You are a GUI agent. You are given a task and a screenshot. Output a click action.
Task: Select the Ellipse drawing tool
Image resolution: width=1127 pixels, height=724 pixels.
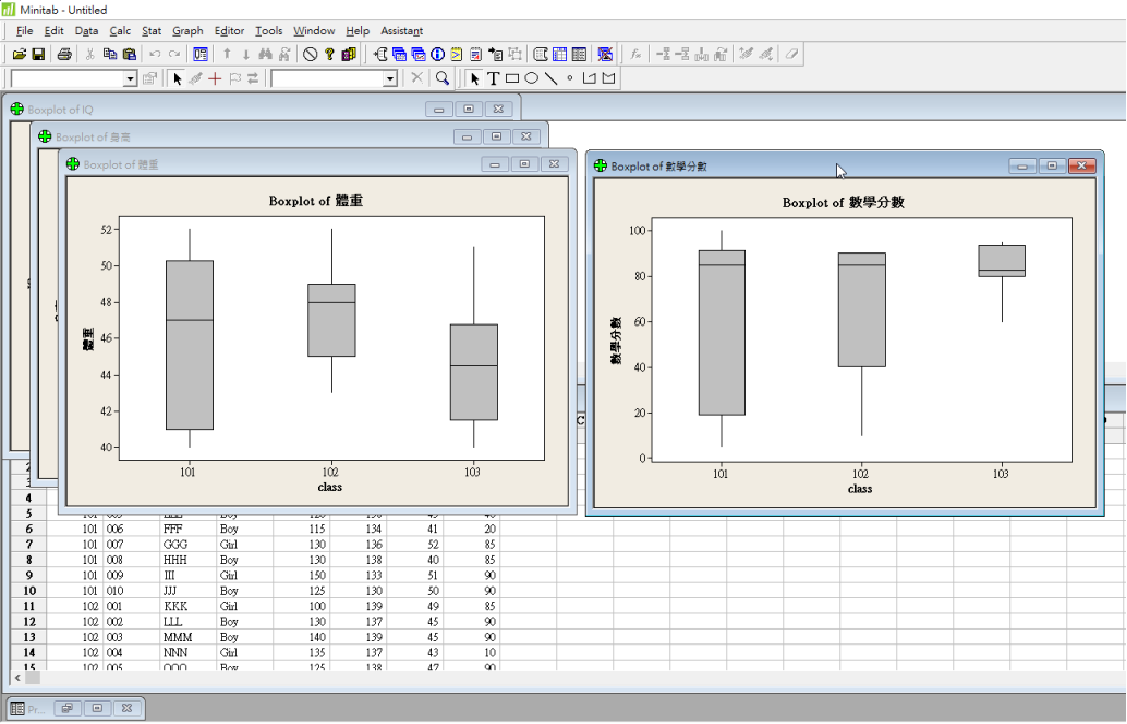pyautogui.click(x=531, y=78)
